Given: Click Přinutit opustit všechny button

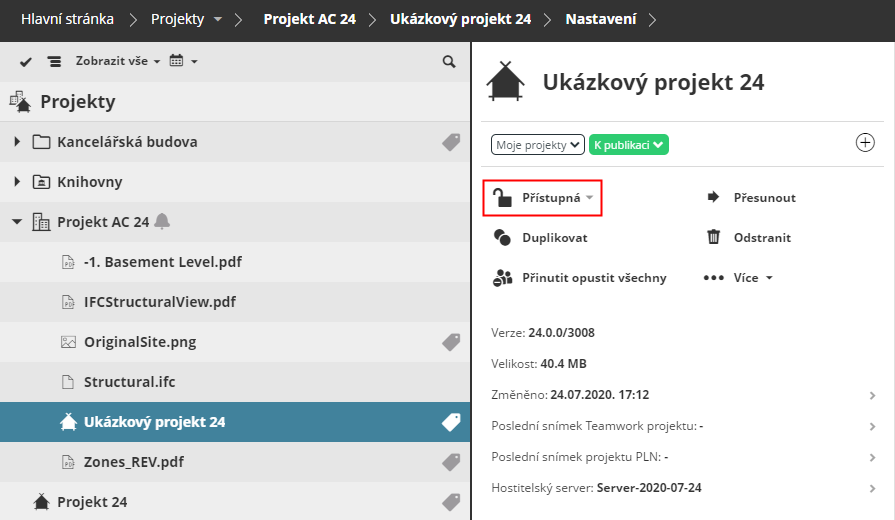Looking at the screenshot, I should (x=580, y=278).
